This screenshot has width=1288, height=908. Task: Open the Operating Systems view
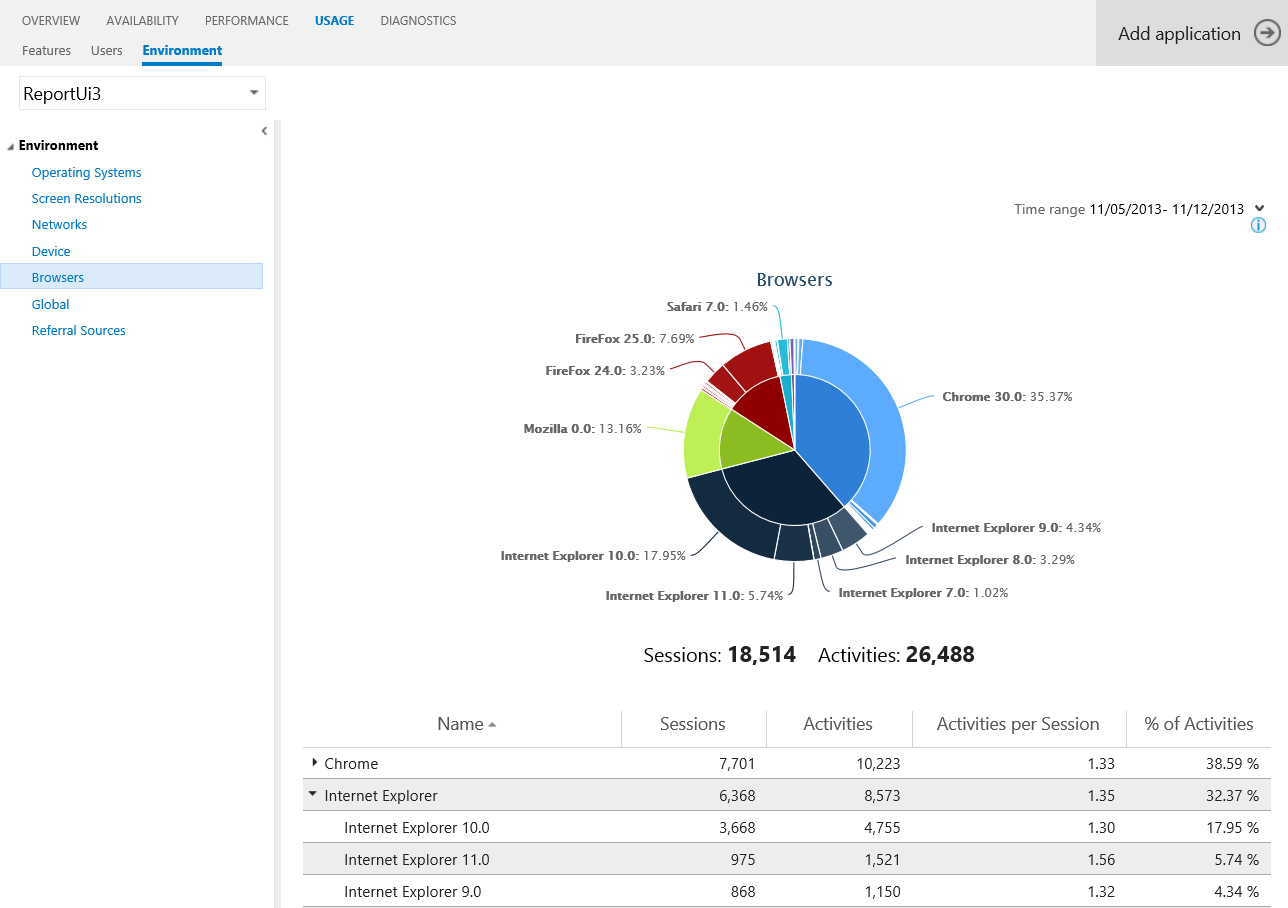tap(86, 172)
